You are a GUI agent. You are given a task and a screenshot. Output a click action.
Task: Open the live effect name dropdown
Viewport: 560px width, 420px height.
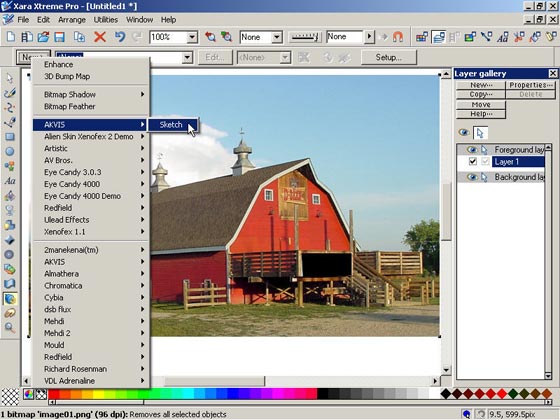pos(187,57)
